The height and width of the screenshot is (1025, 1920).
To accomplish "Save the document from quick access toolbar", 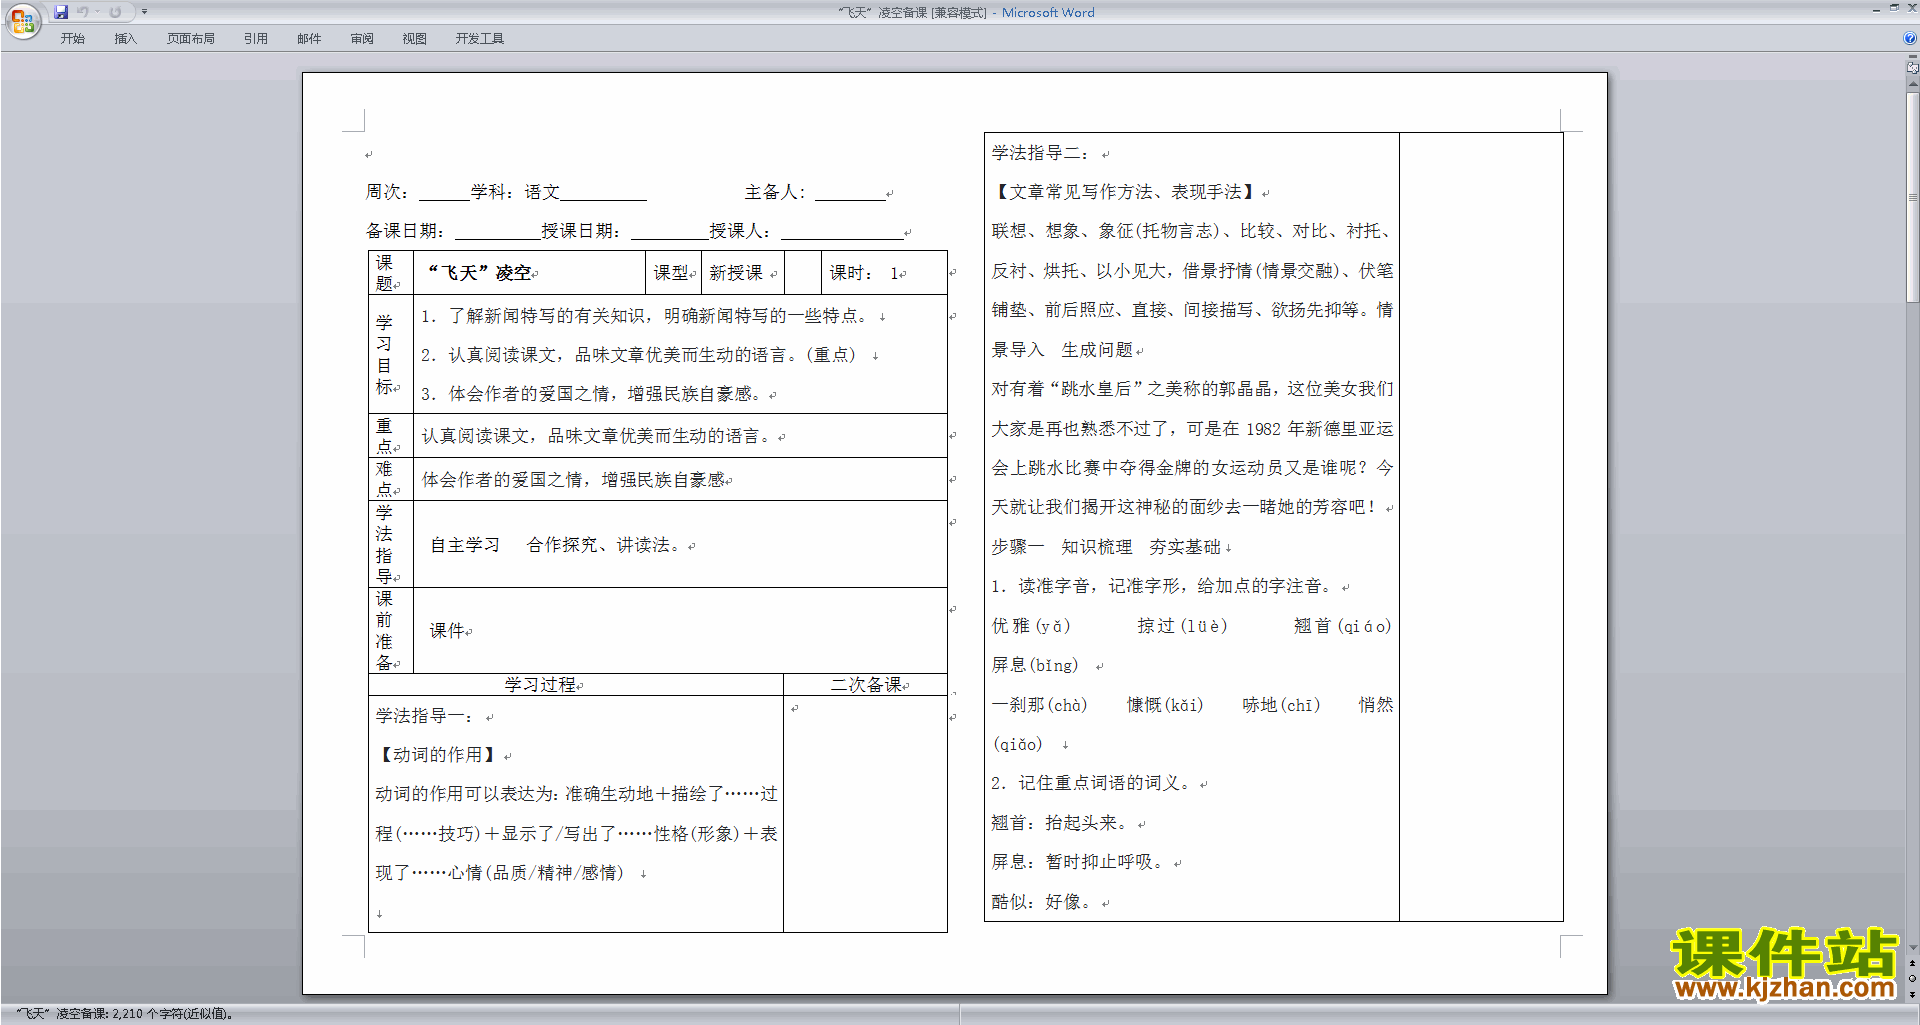I will (x=61, y=12).
